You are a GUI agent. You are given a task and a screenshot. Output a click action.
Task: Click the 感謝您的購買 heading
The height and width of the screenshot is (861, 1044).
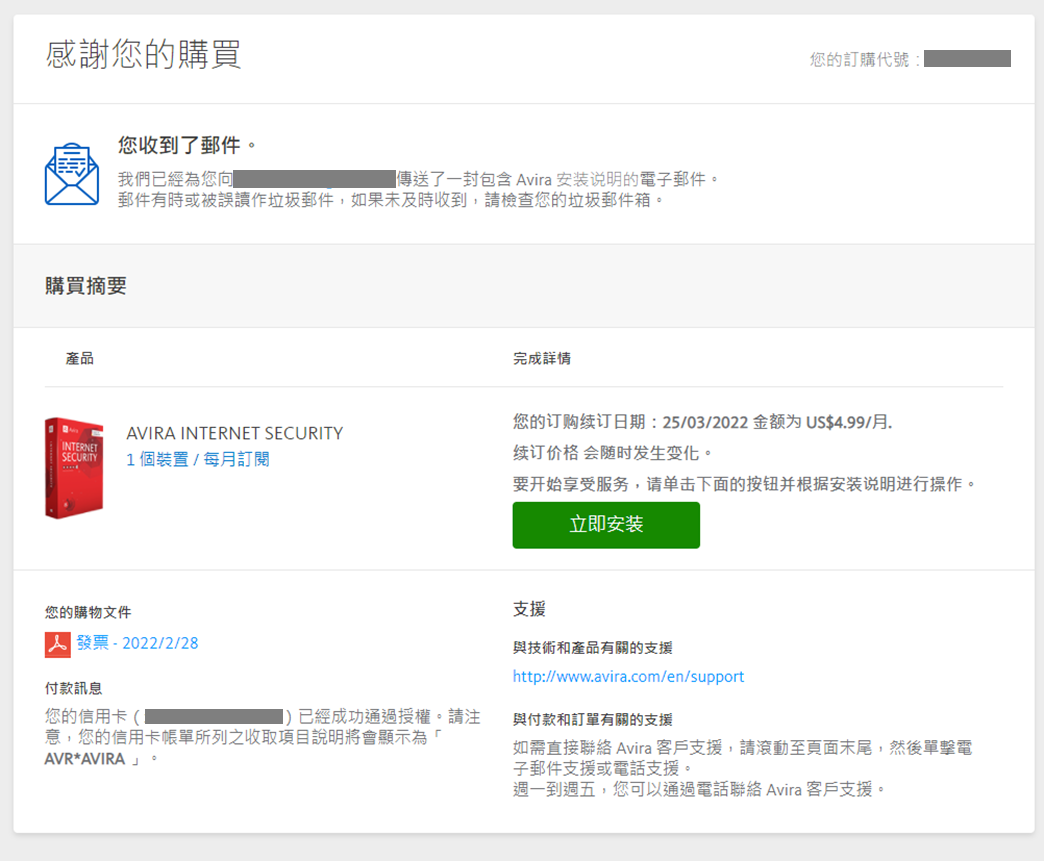(x=143, y=54)
